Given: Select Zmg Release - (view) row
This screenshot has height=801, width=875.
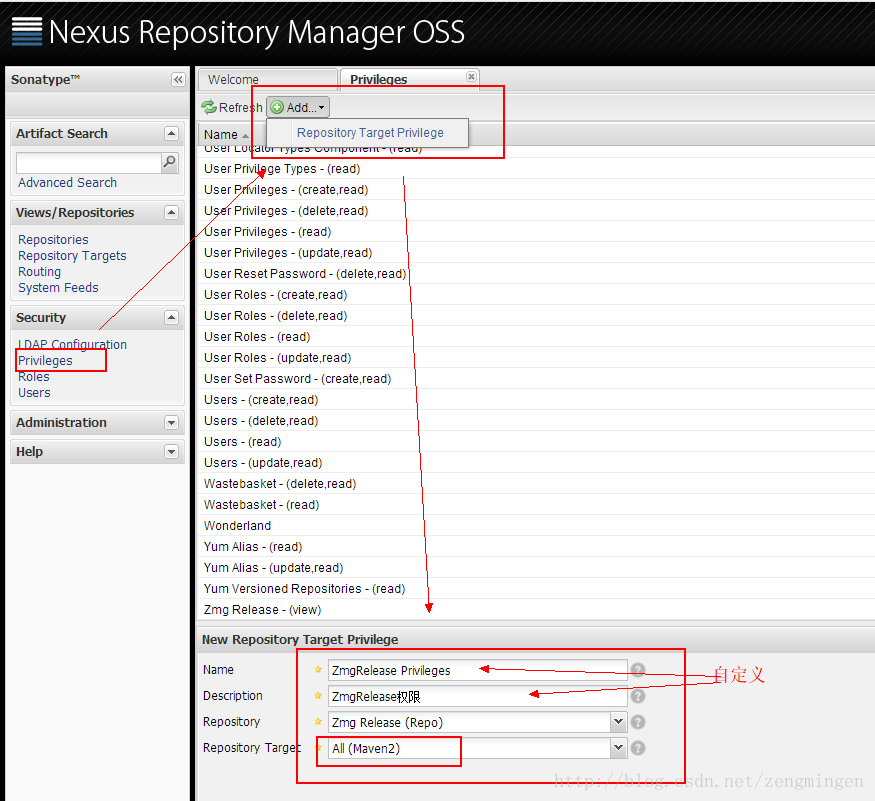Looking at the screenshot, I should tap(536, 610).
